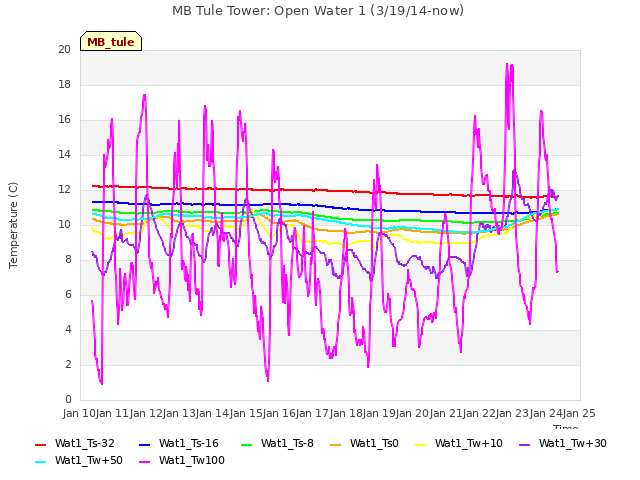The height and width of the screenshot is (480, 640).
Task: Click the MB_tule label box
Action: (x=111, y=41)
